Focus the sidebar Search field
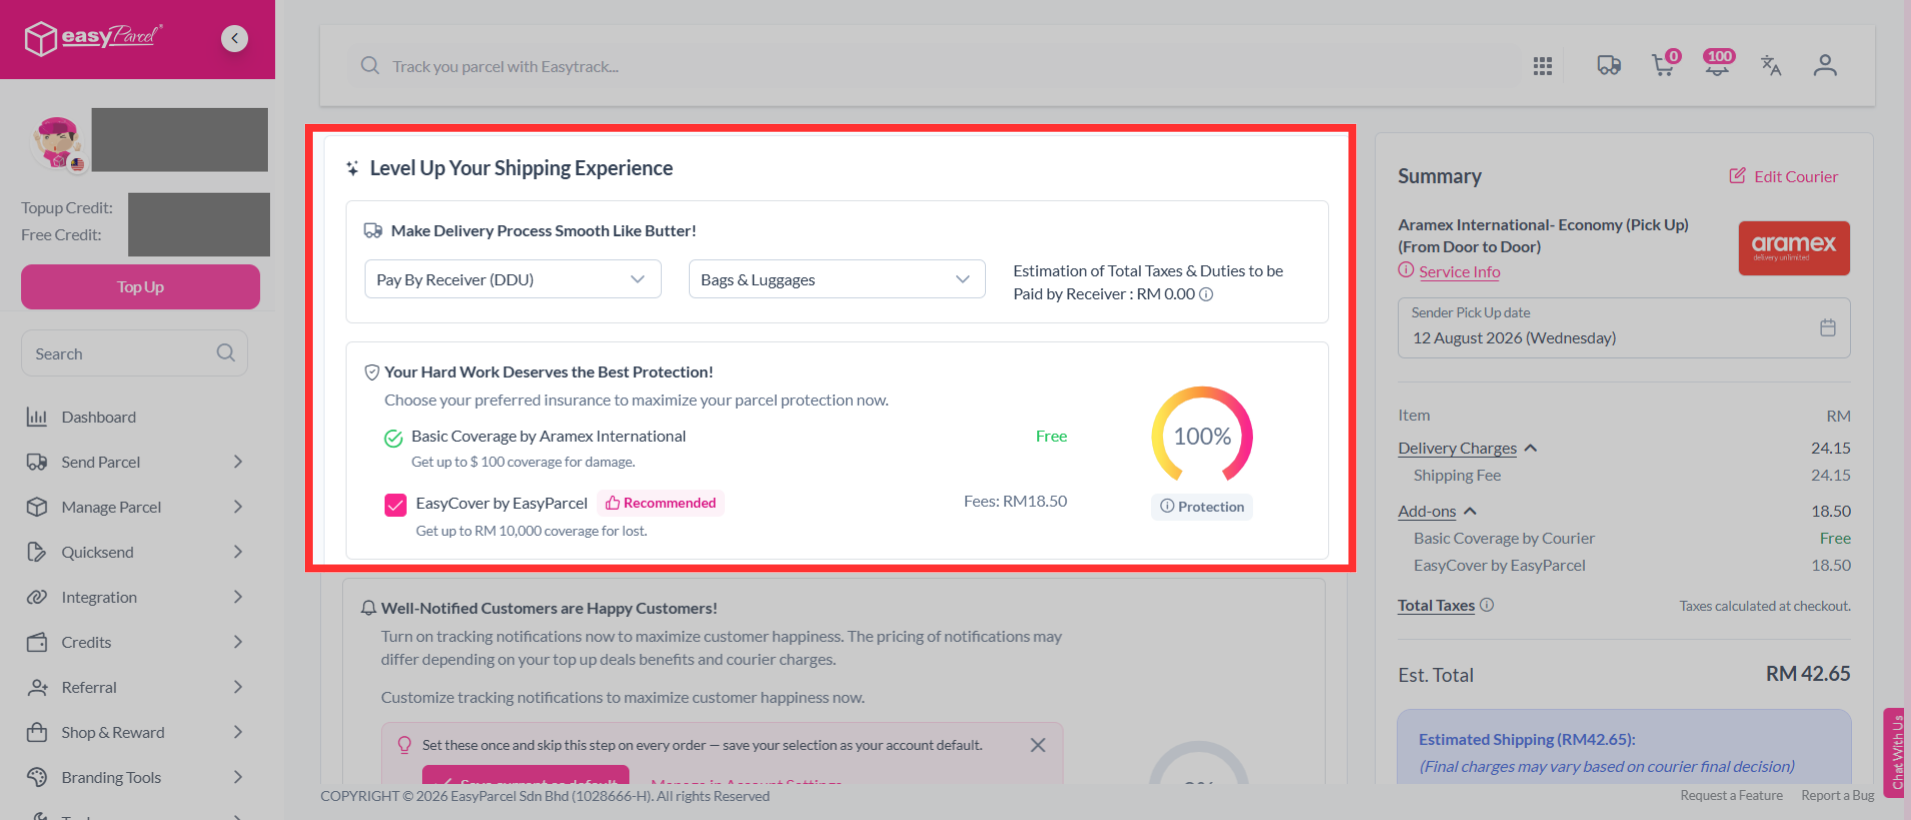 134,354
